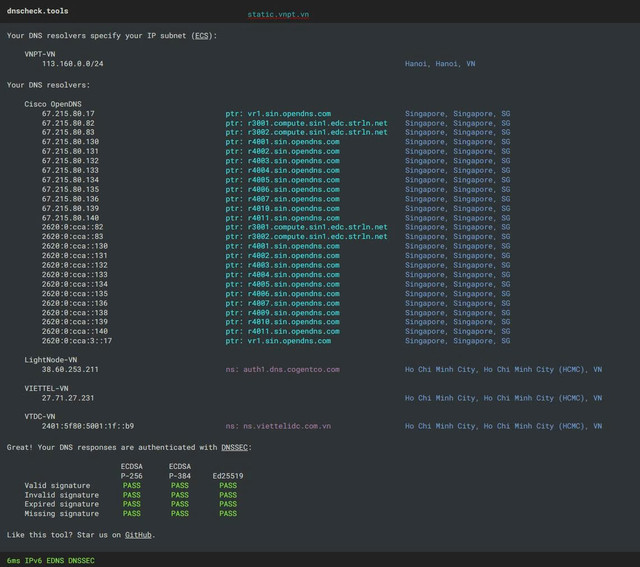This screenshot has width=640, height=567.
Task: Select IPv6 resolver 2620:0:cca:3::17
Action: [x=77, y=341]
